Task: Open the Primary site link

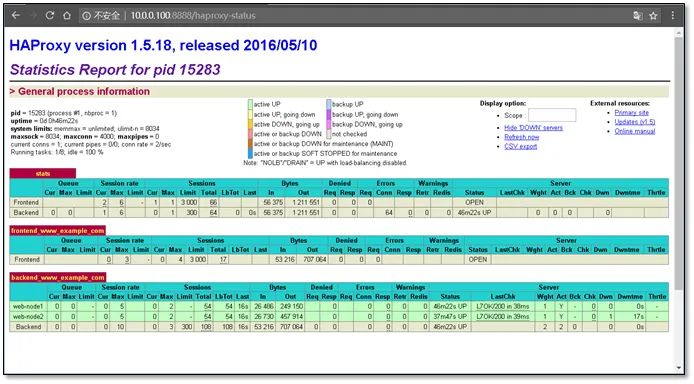Action: [632, 112]
